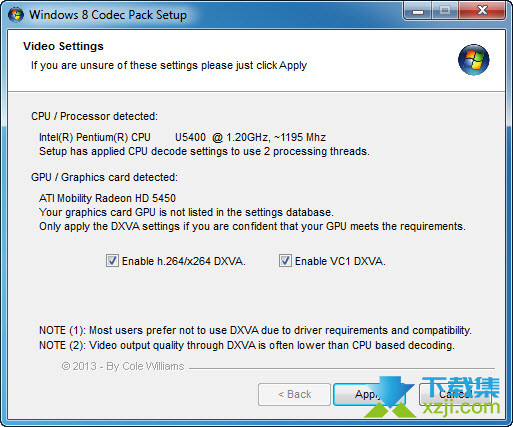
Task: Click the xzji.com watermark link
Action: tap(461, 407)
